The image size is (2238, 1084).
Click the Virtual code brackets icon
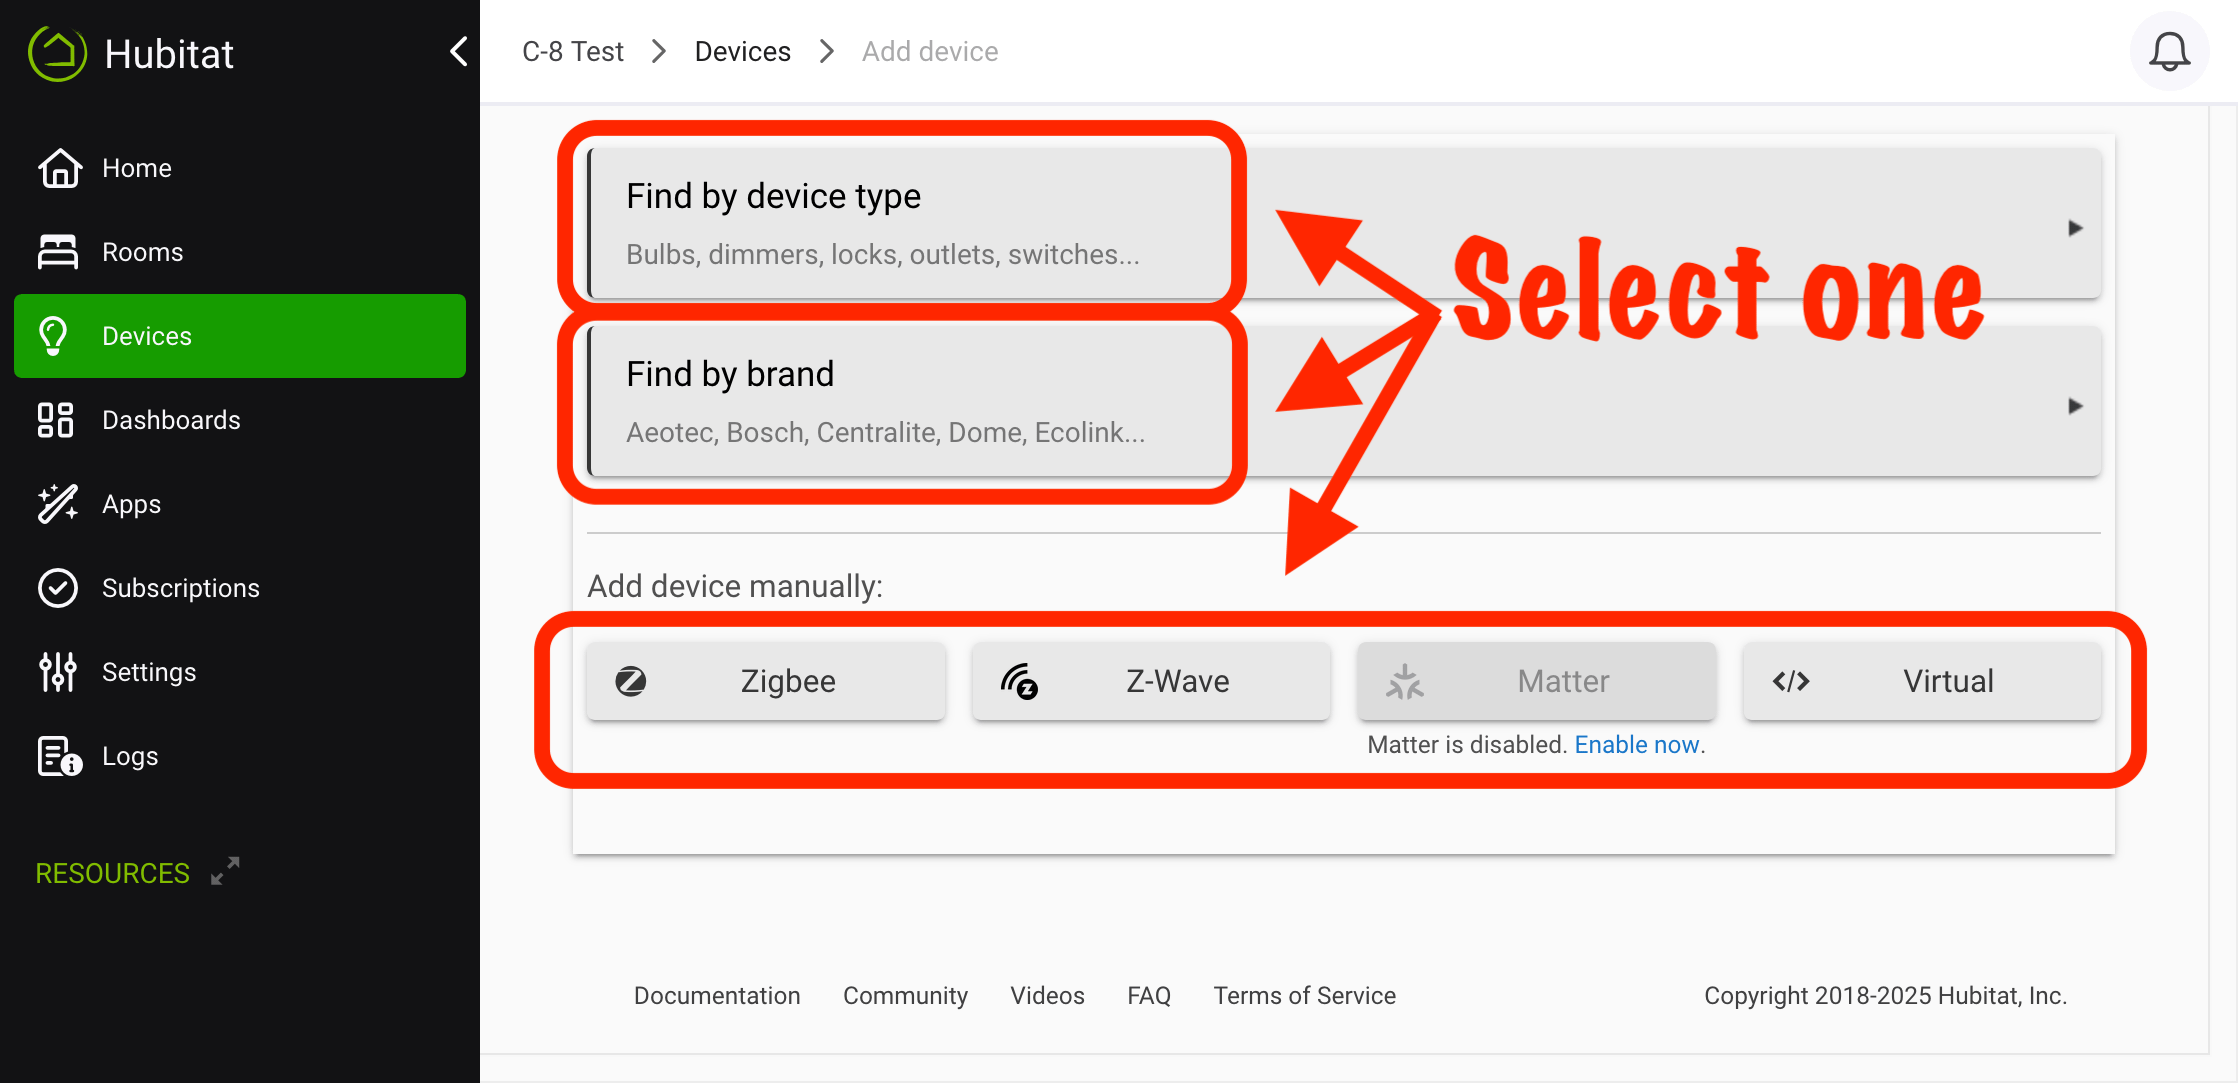pos(1790,681)
